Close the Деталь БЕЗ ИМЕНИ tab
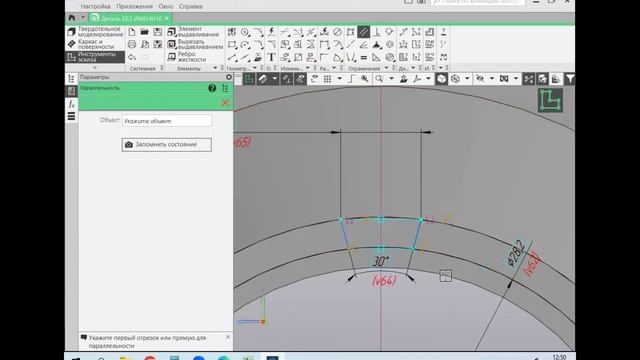Image resolution: width=640 pixels, height=360 pixels. pyautogui.click(x=167, y=18)
